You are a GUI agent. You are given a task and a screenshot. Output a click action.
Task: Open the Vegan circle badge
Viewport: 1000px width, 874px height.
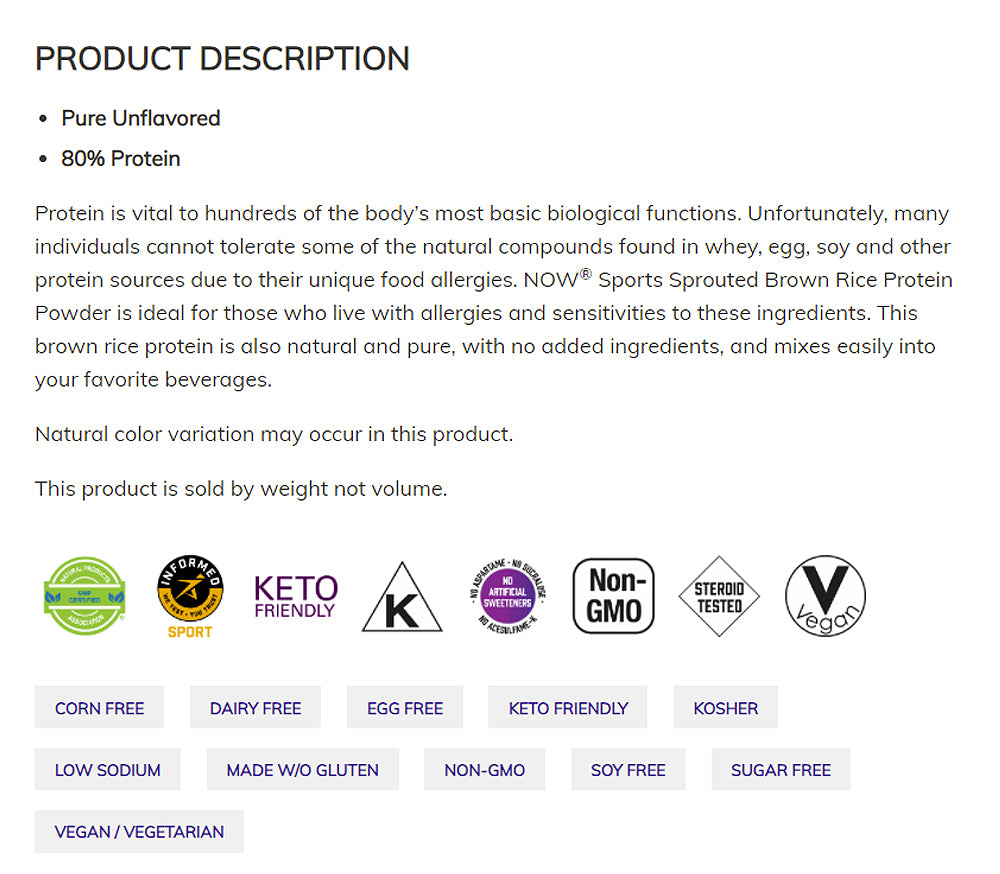pos(824,594)
